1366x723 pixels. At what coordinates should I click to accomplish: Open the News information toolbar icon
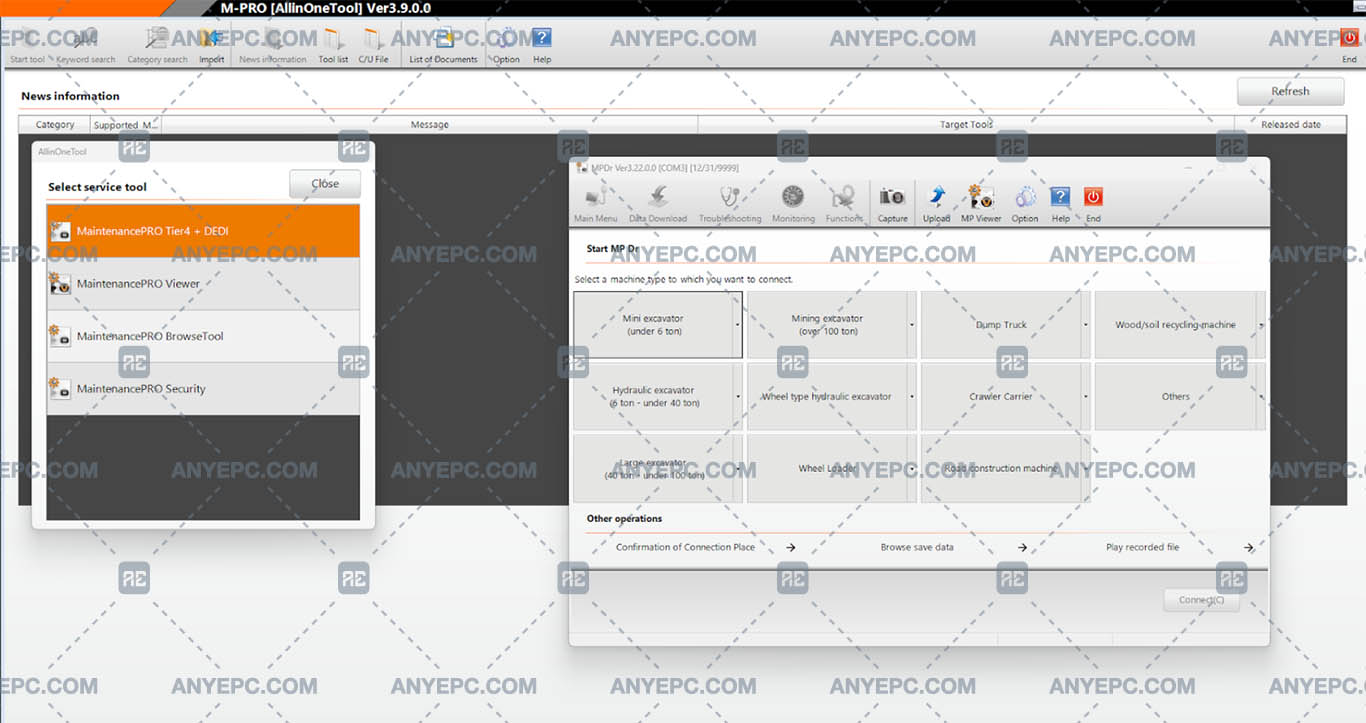pyautogui.click(x=273, y=46)
